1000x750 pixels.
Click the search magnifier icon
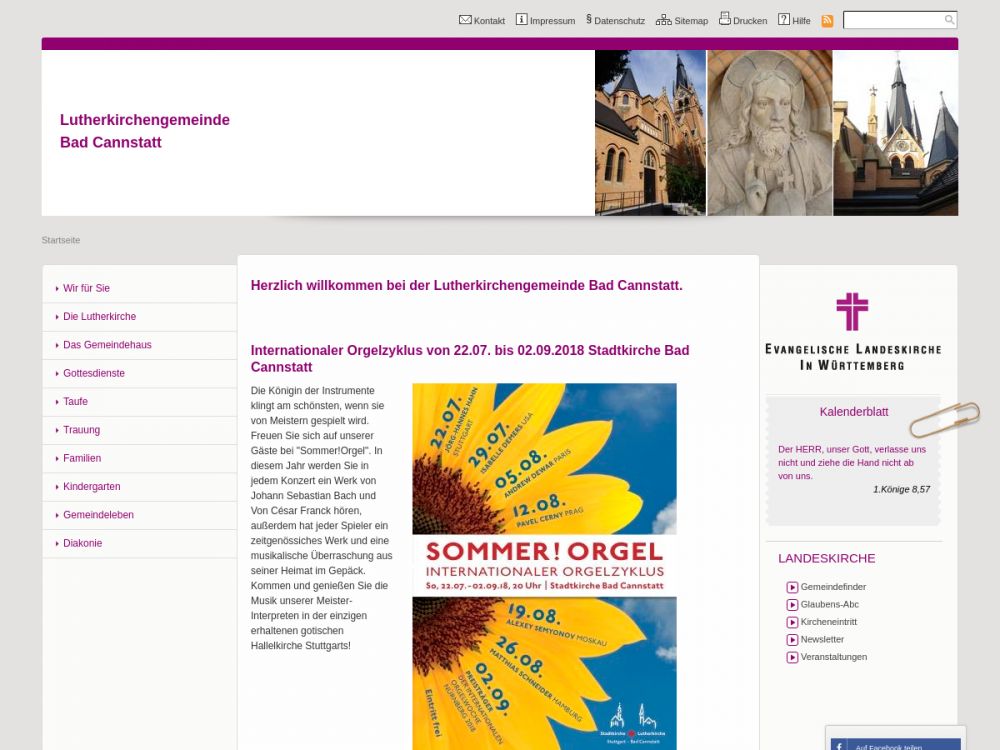949,20
